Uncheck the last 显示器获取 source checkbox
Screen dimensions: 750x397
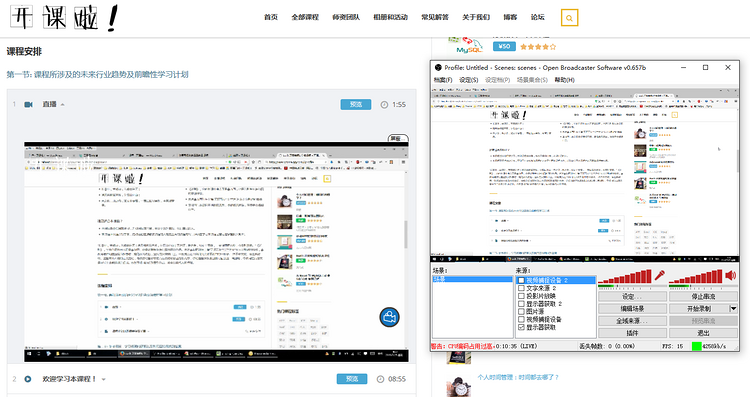[x=521, y=327]
